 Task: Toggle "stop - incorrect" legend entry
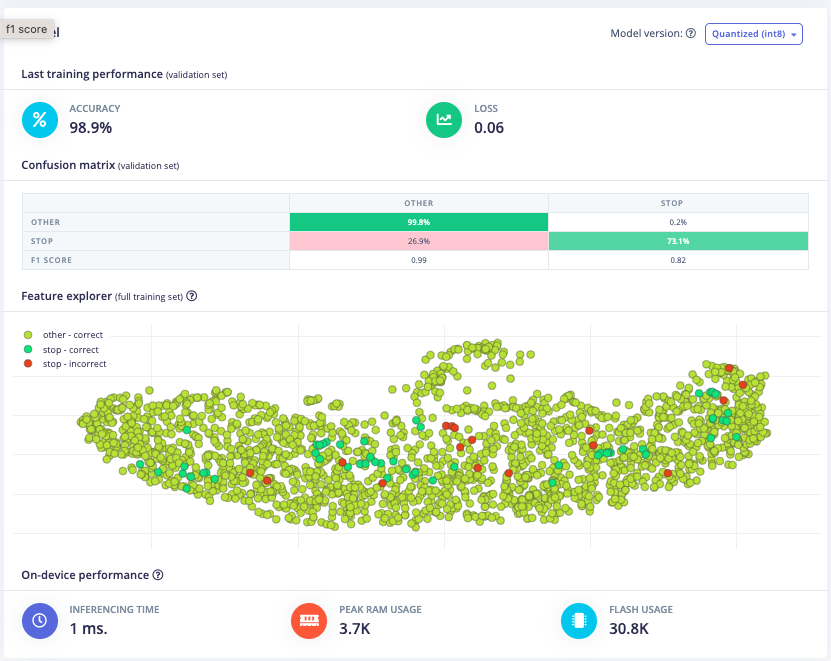tap(67, 364)
